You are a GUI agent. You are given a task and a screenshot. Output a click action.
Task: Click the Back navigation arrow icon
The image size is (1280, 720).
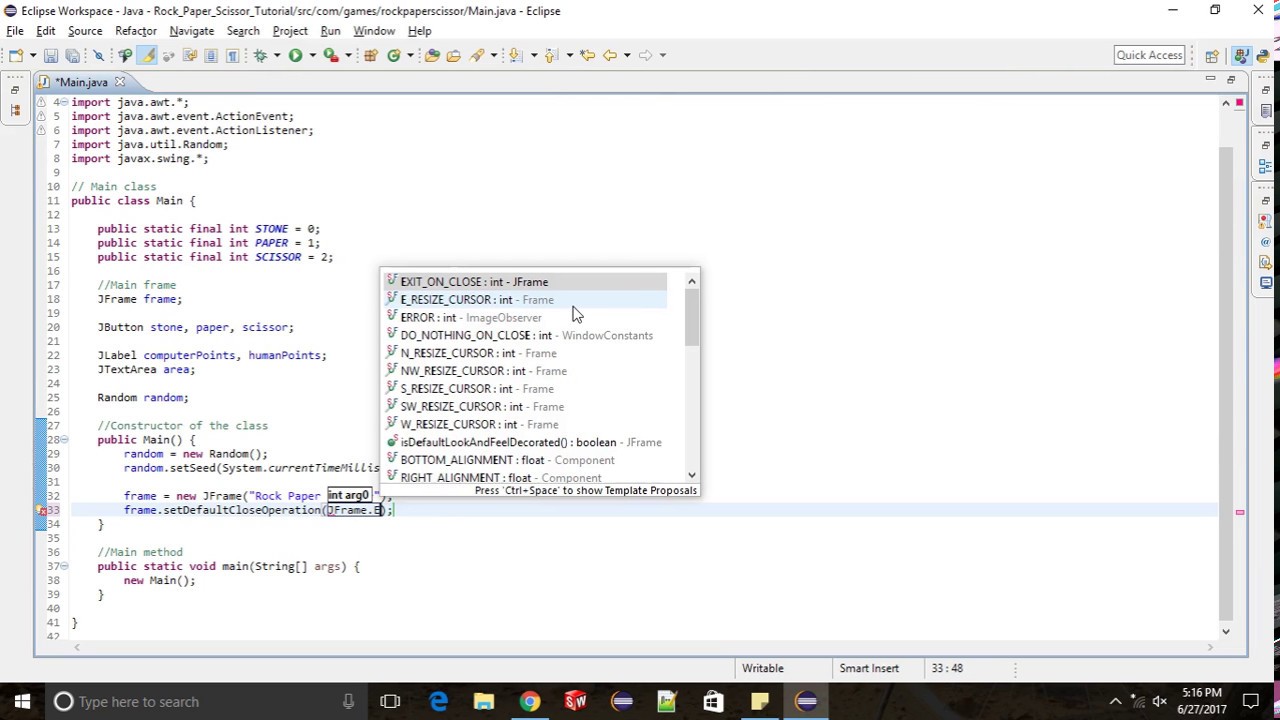(x=609, y=55)
